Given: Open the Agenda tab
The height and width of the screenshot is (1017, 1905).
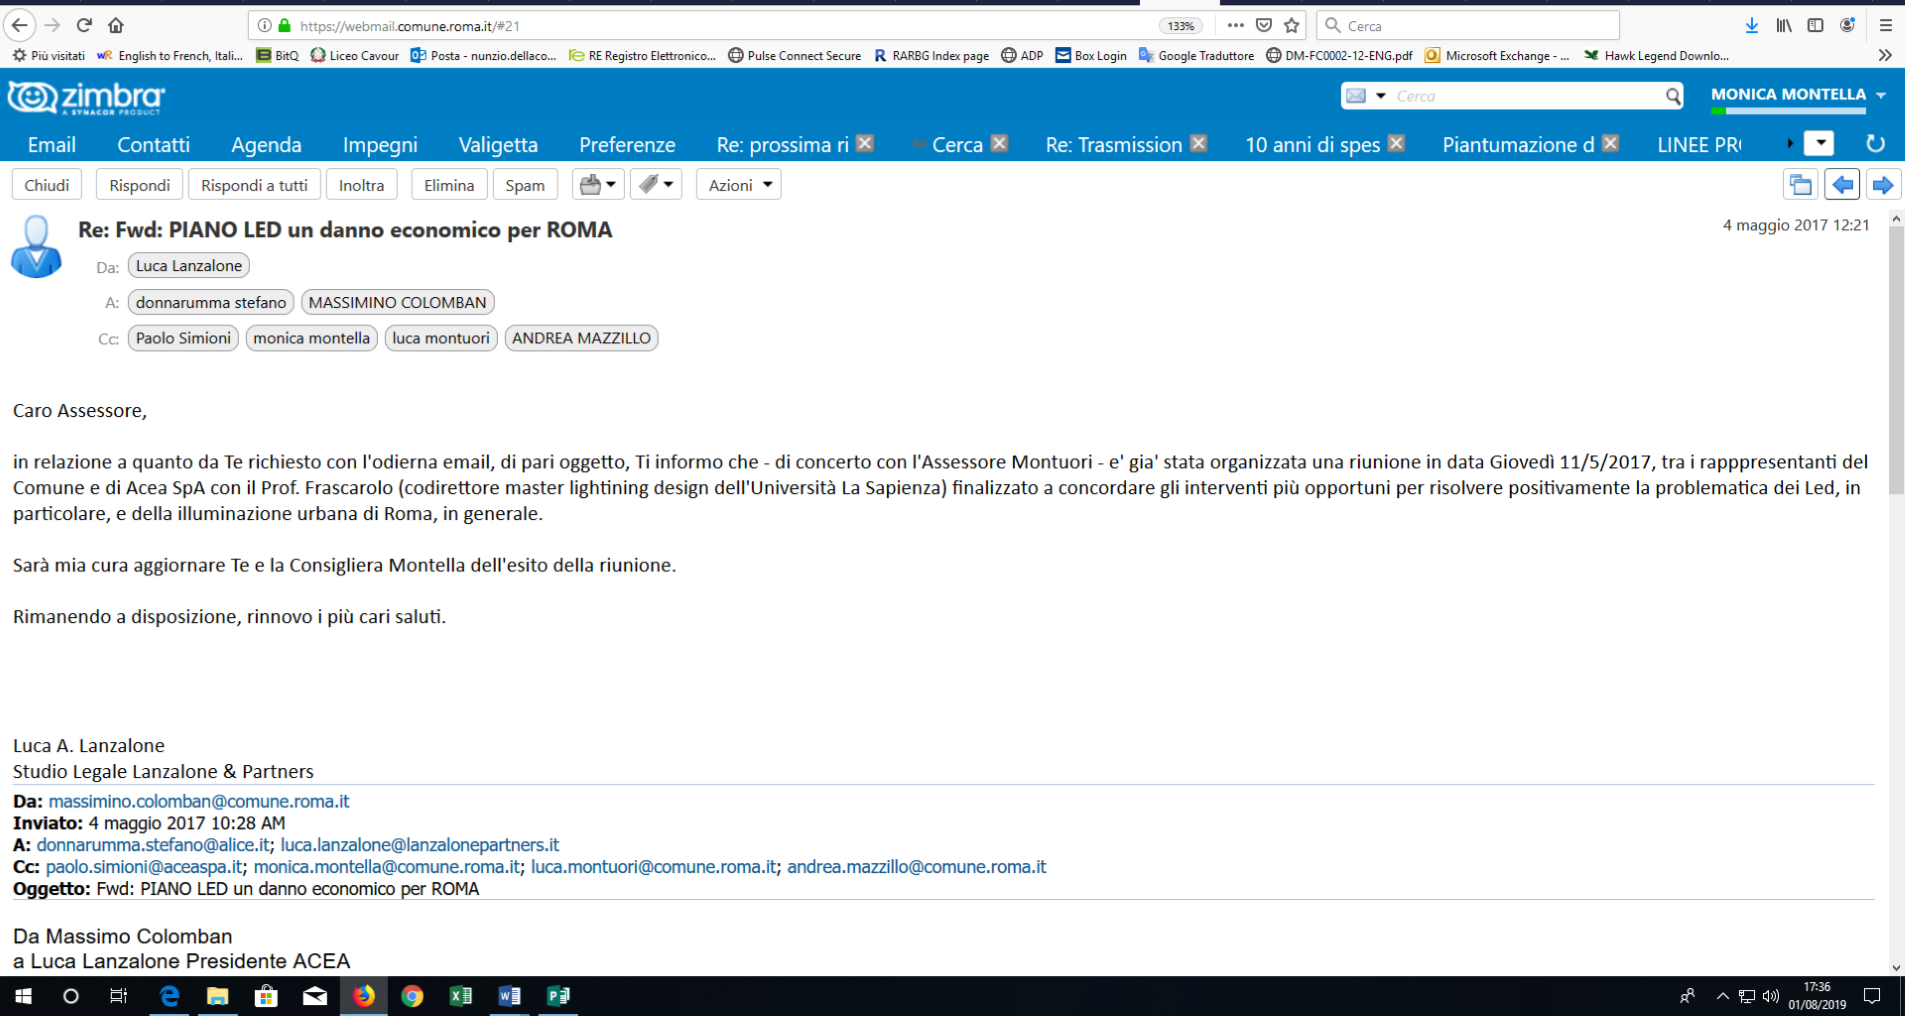Looking at the screenshot, I should click(266, 145).
